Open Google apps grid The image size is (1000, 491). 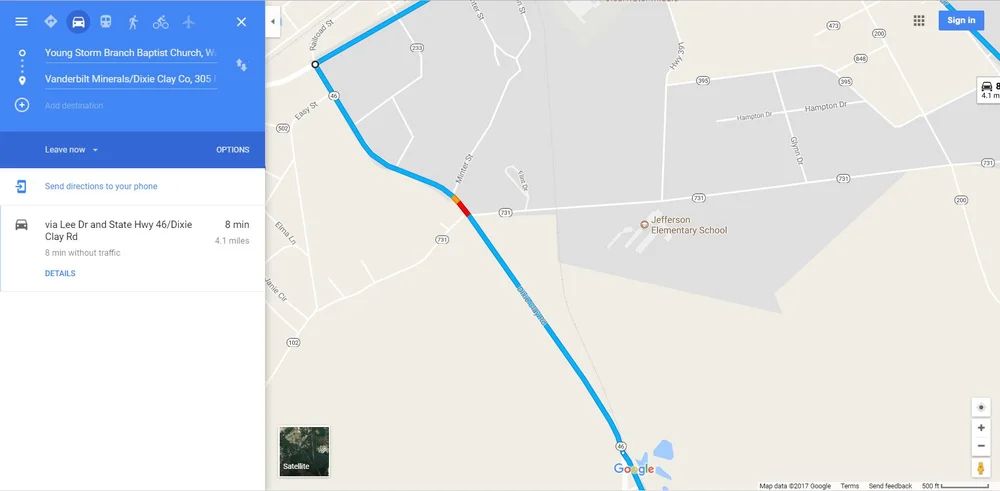918,20
